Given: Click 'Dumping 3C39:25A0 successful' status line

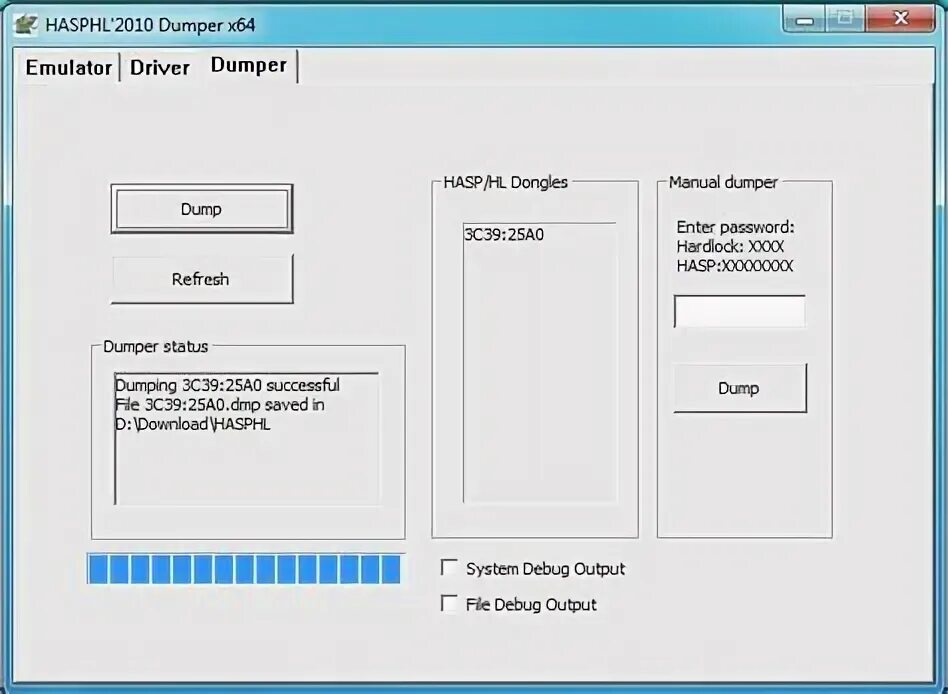Looking at the screenshot, I should (x=227, y=385).
